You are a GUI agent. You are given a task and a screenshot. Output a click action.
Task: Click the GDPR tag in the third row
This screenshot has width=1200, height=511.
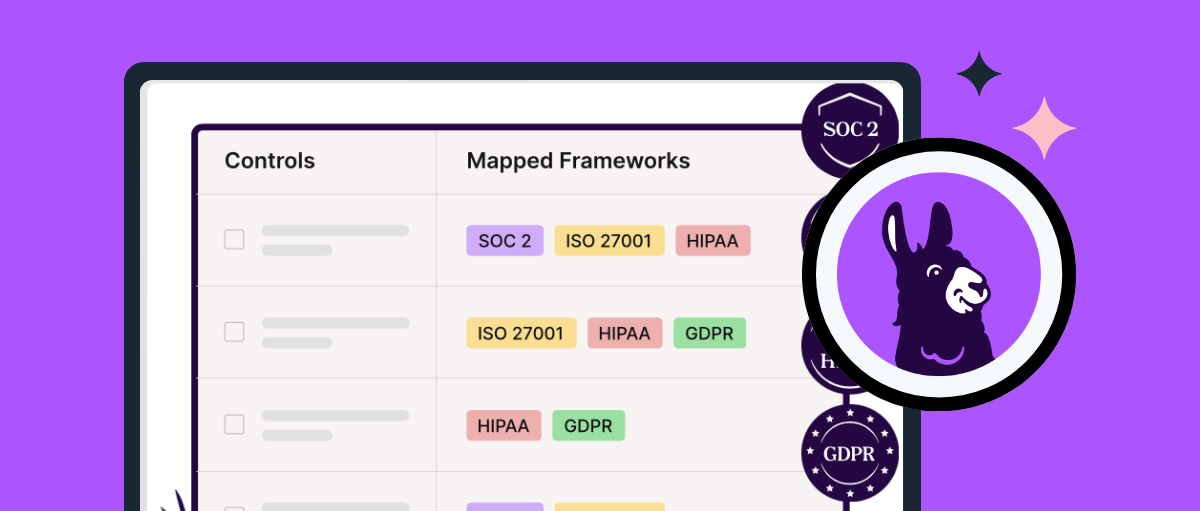[x=588, y=425]
